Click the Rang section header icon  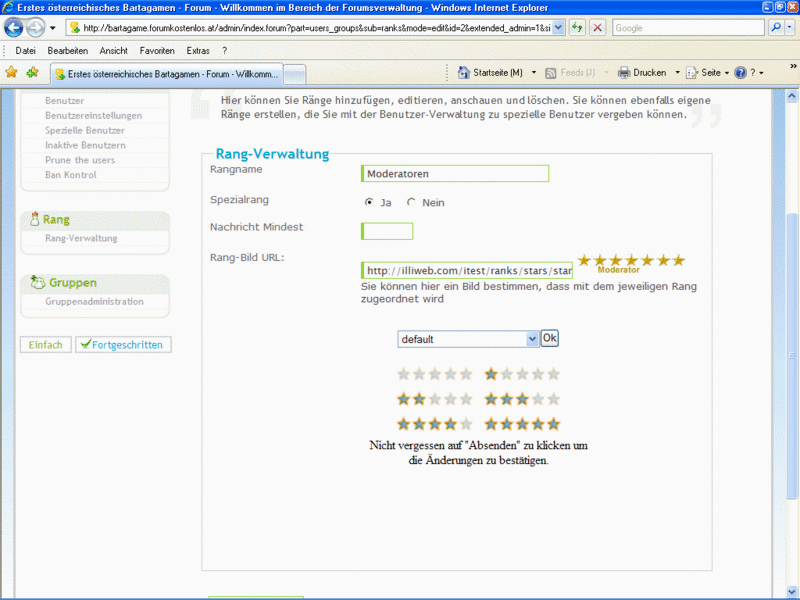click(34, 219)
